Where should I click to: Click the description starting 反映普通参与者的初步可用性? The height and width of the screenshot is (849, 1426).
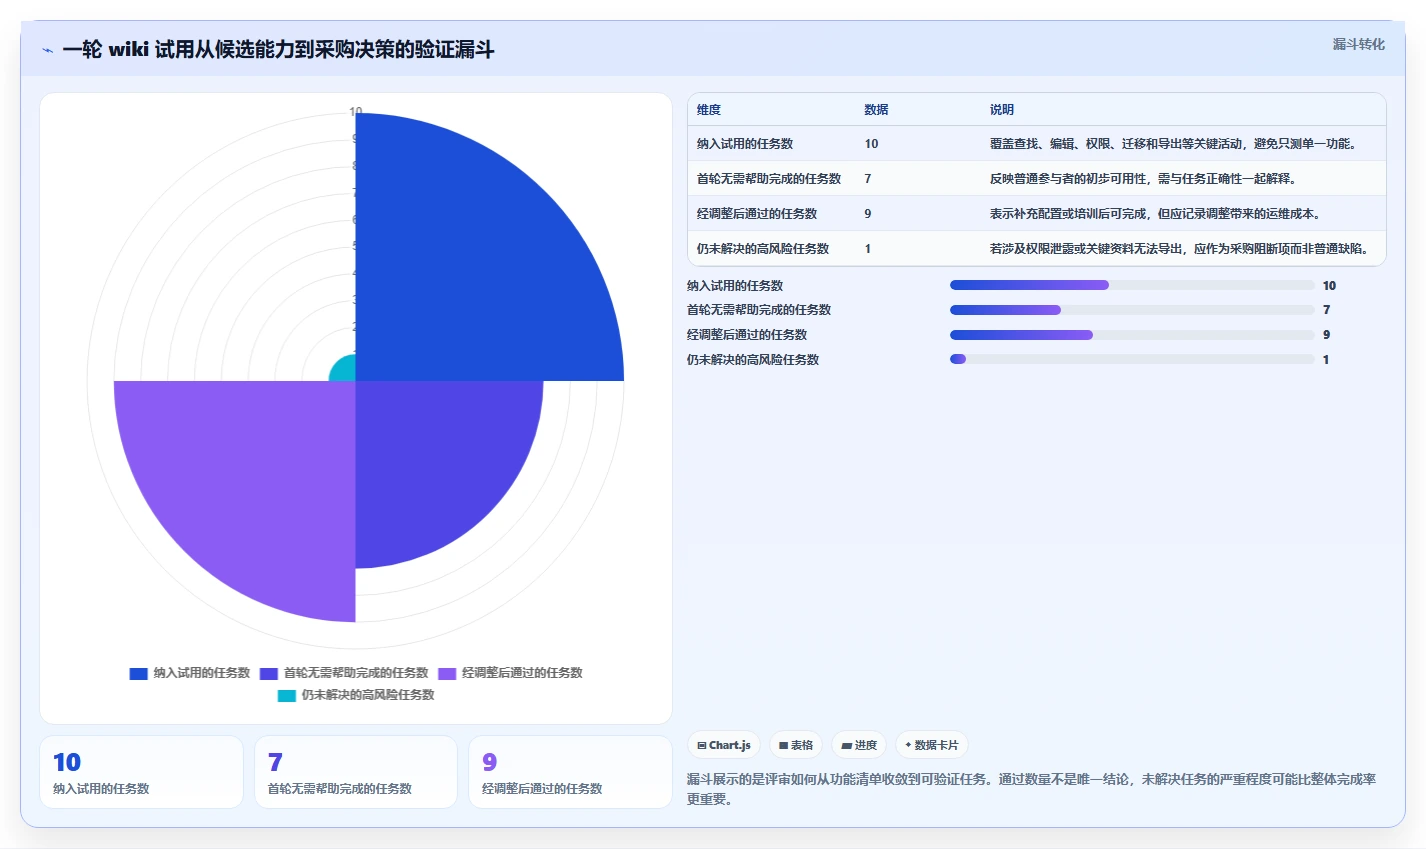(x=1143, y=179)
